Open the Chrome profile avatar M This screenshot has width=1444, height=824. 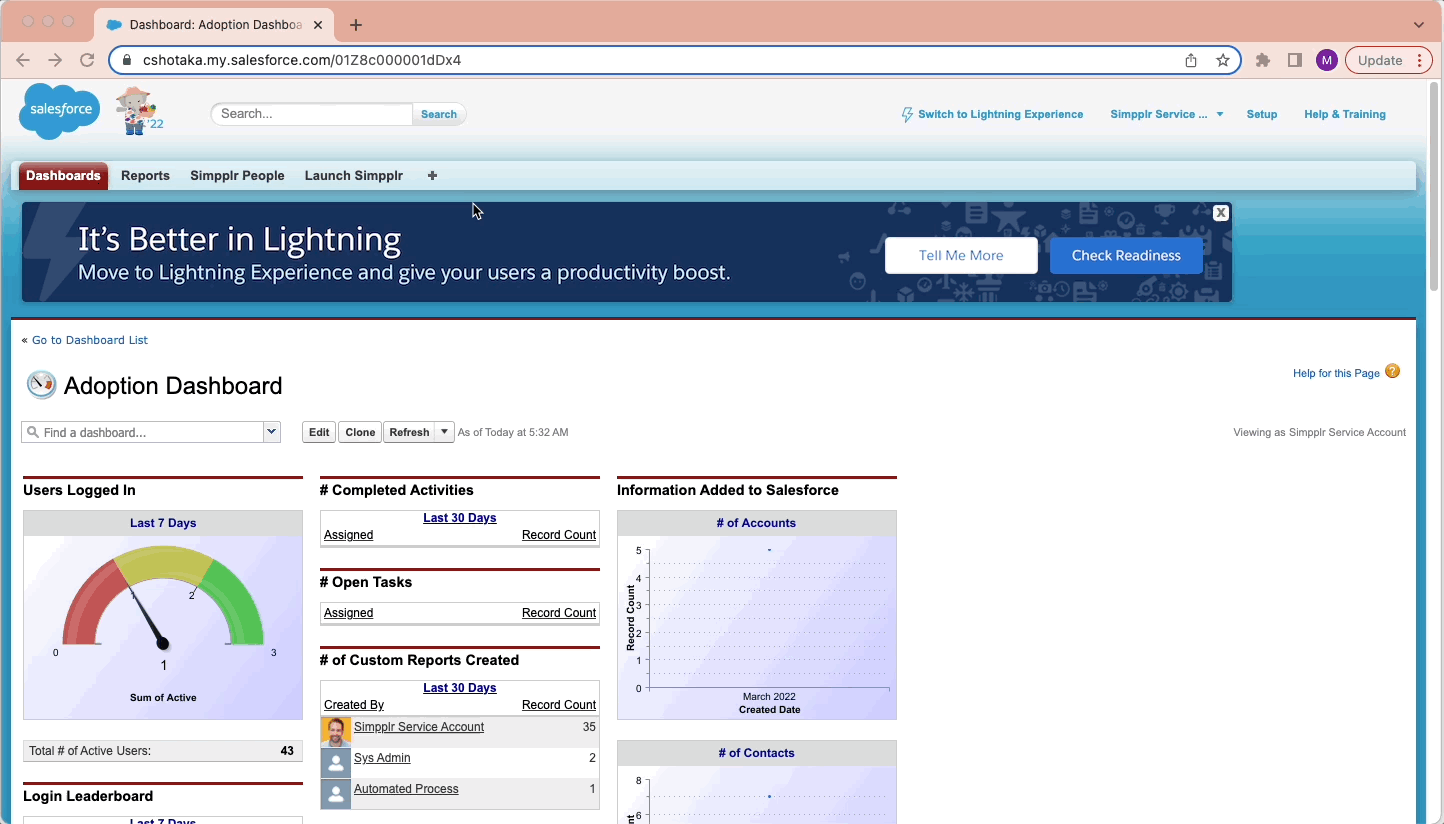[1327, 60]
